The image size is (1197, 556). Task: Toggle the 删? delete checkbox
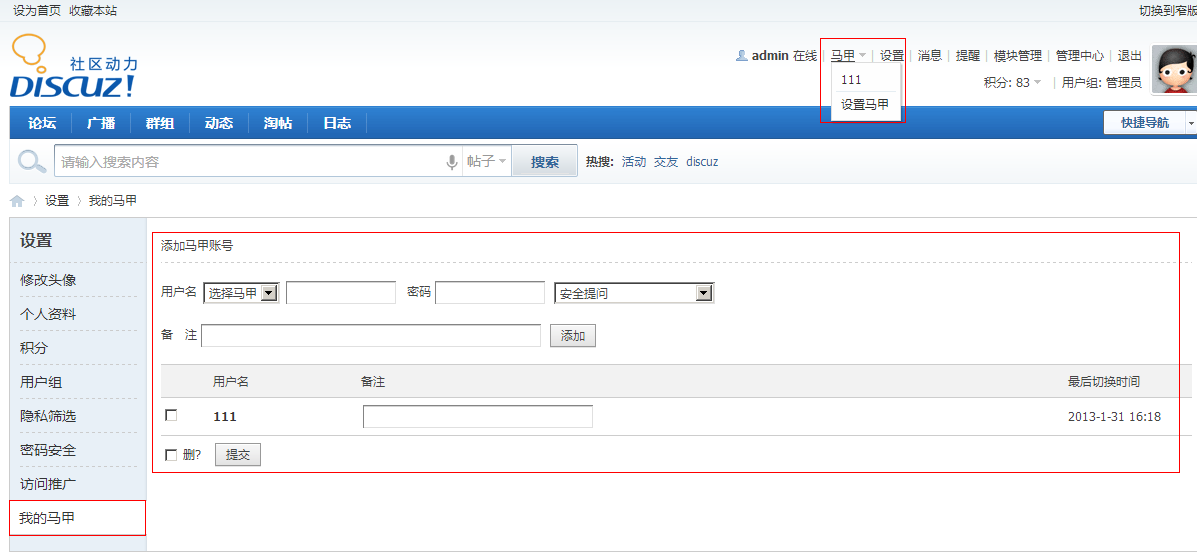coord(171,455)
